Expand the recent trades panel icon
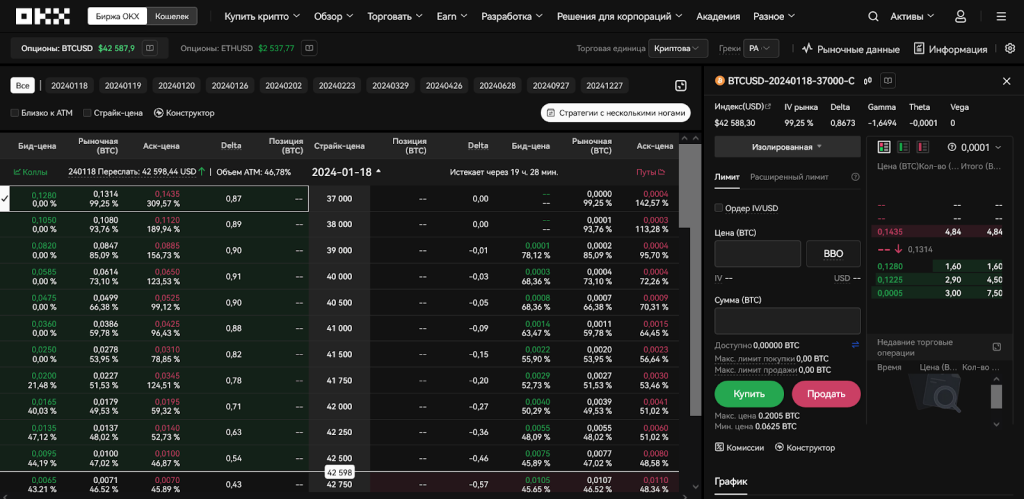Screen dimensions: 1024x499 pyautogui.click(x=996, y=346)
